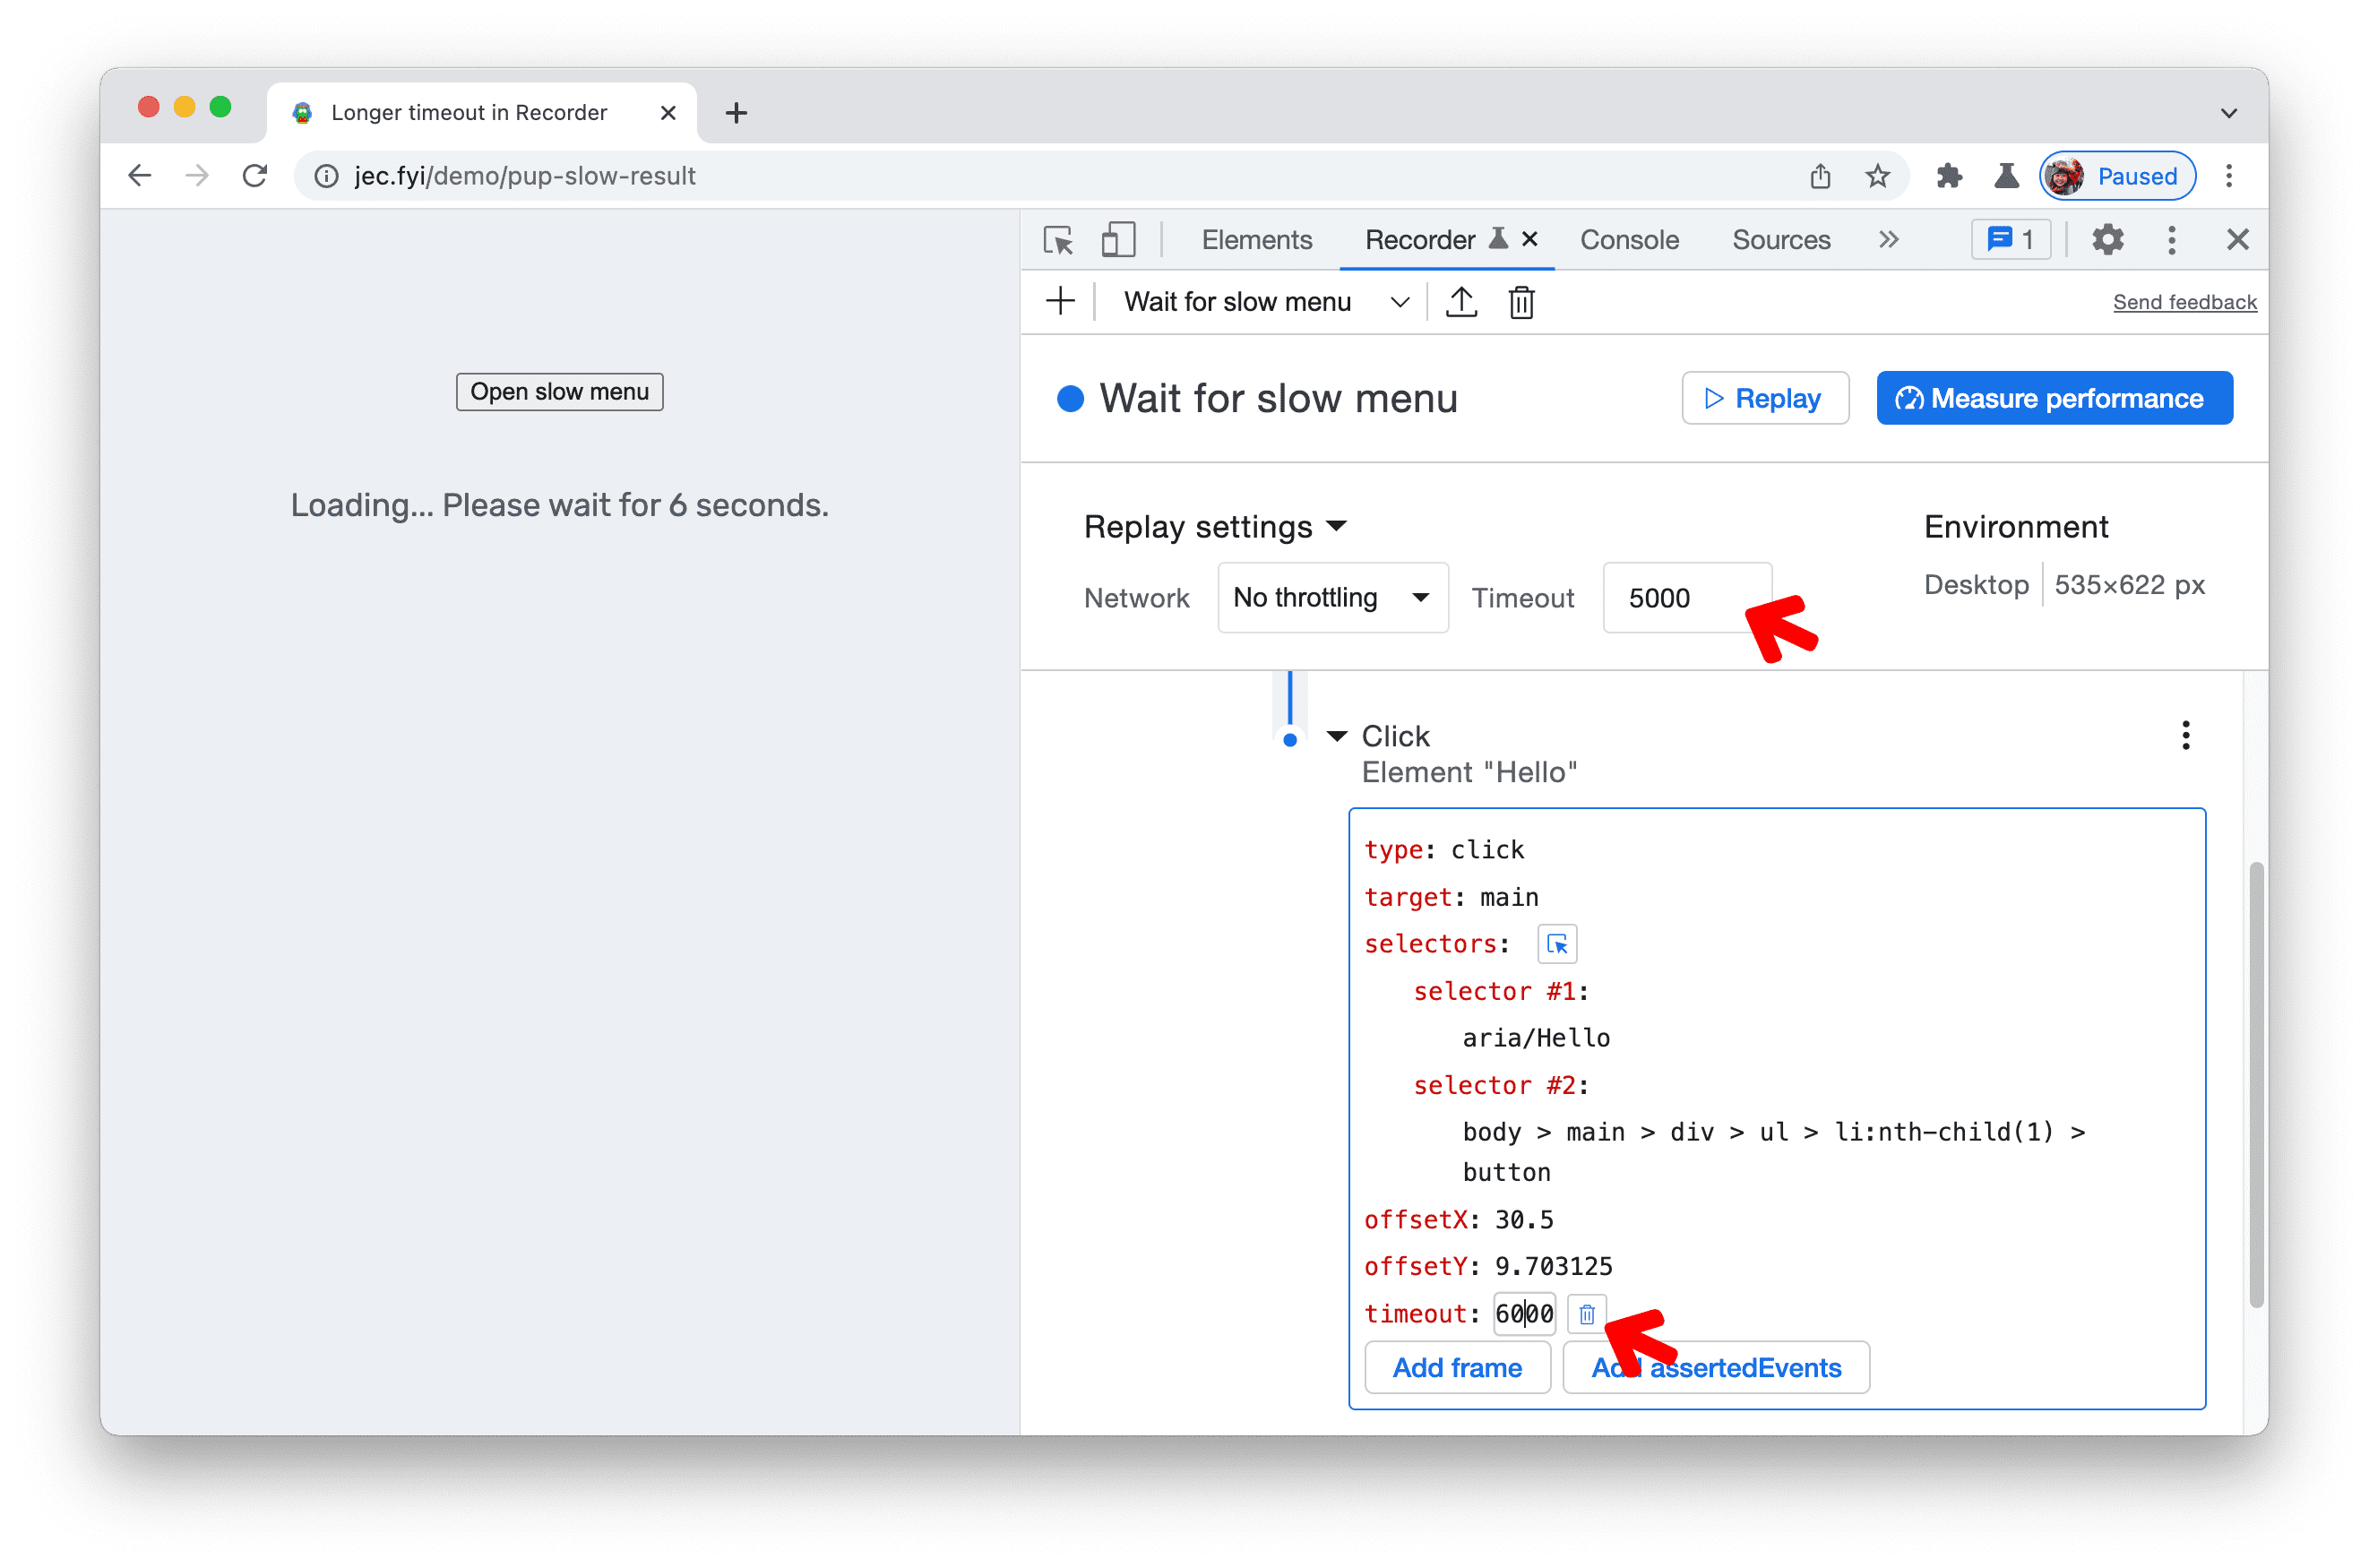Screen dimensions: 2369x1568
Task: Click the delete recording icon
Action: tap(1522, 301)
